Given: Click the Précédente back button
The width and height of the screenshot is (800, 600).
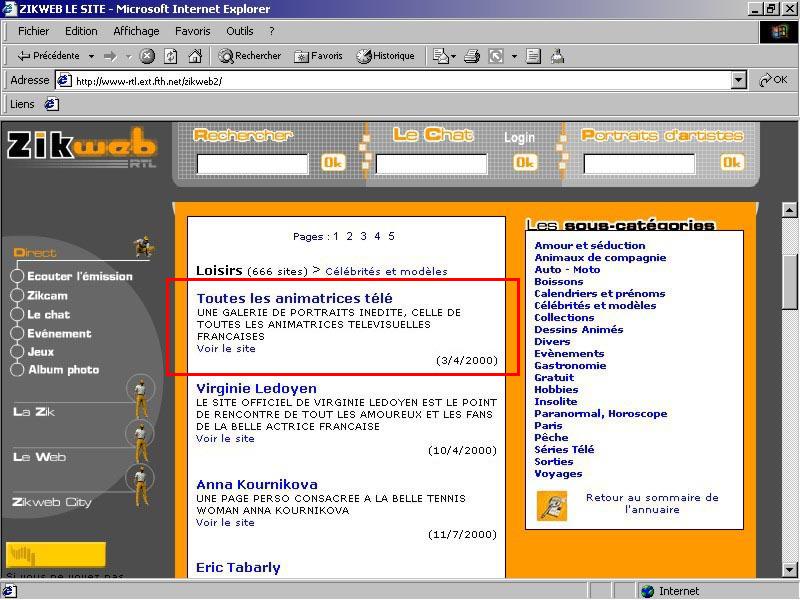Looking at the screenshot, I should 48,56.
